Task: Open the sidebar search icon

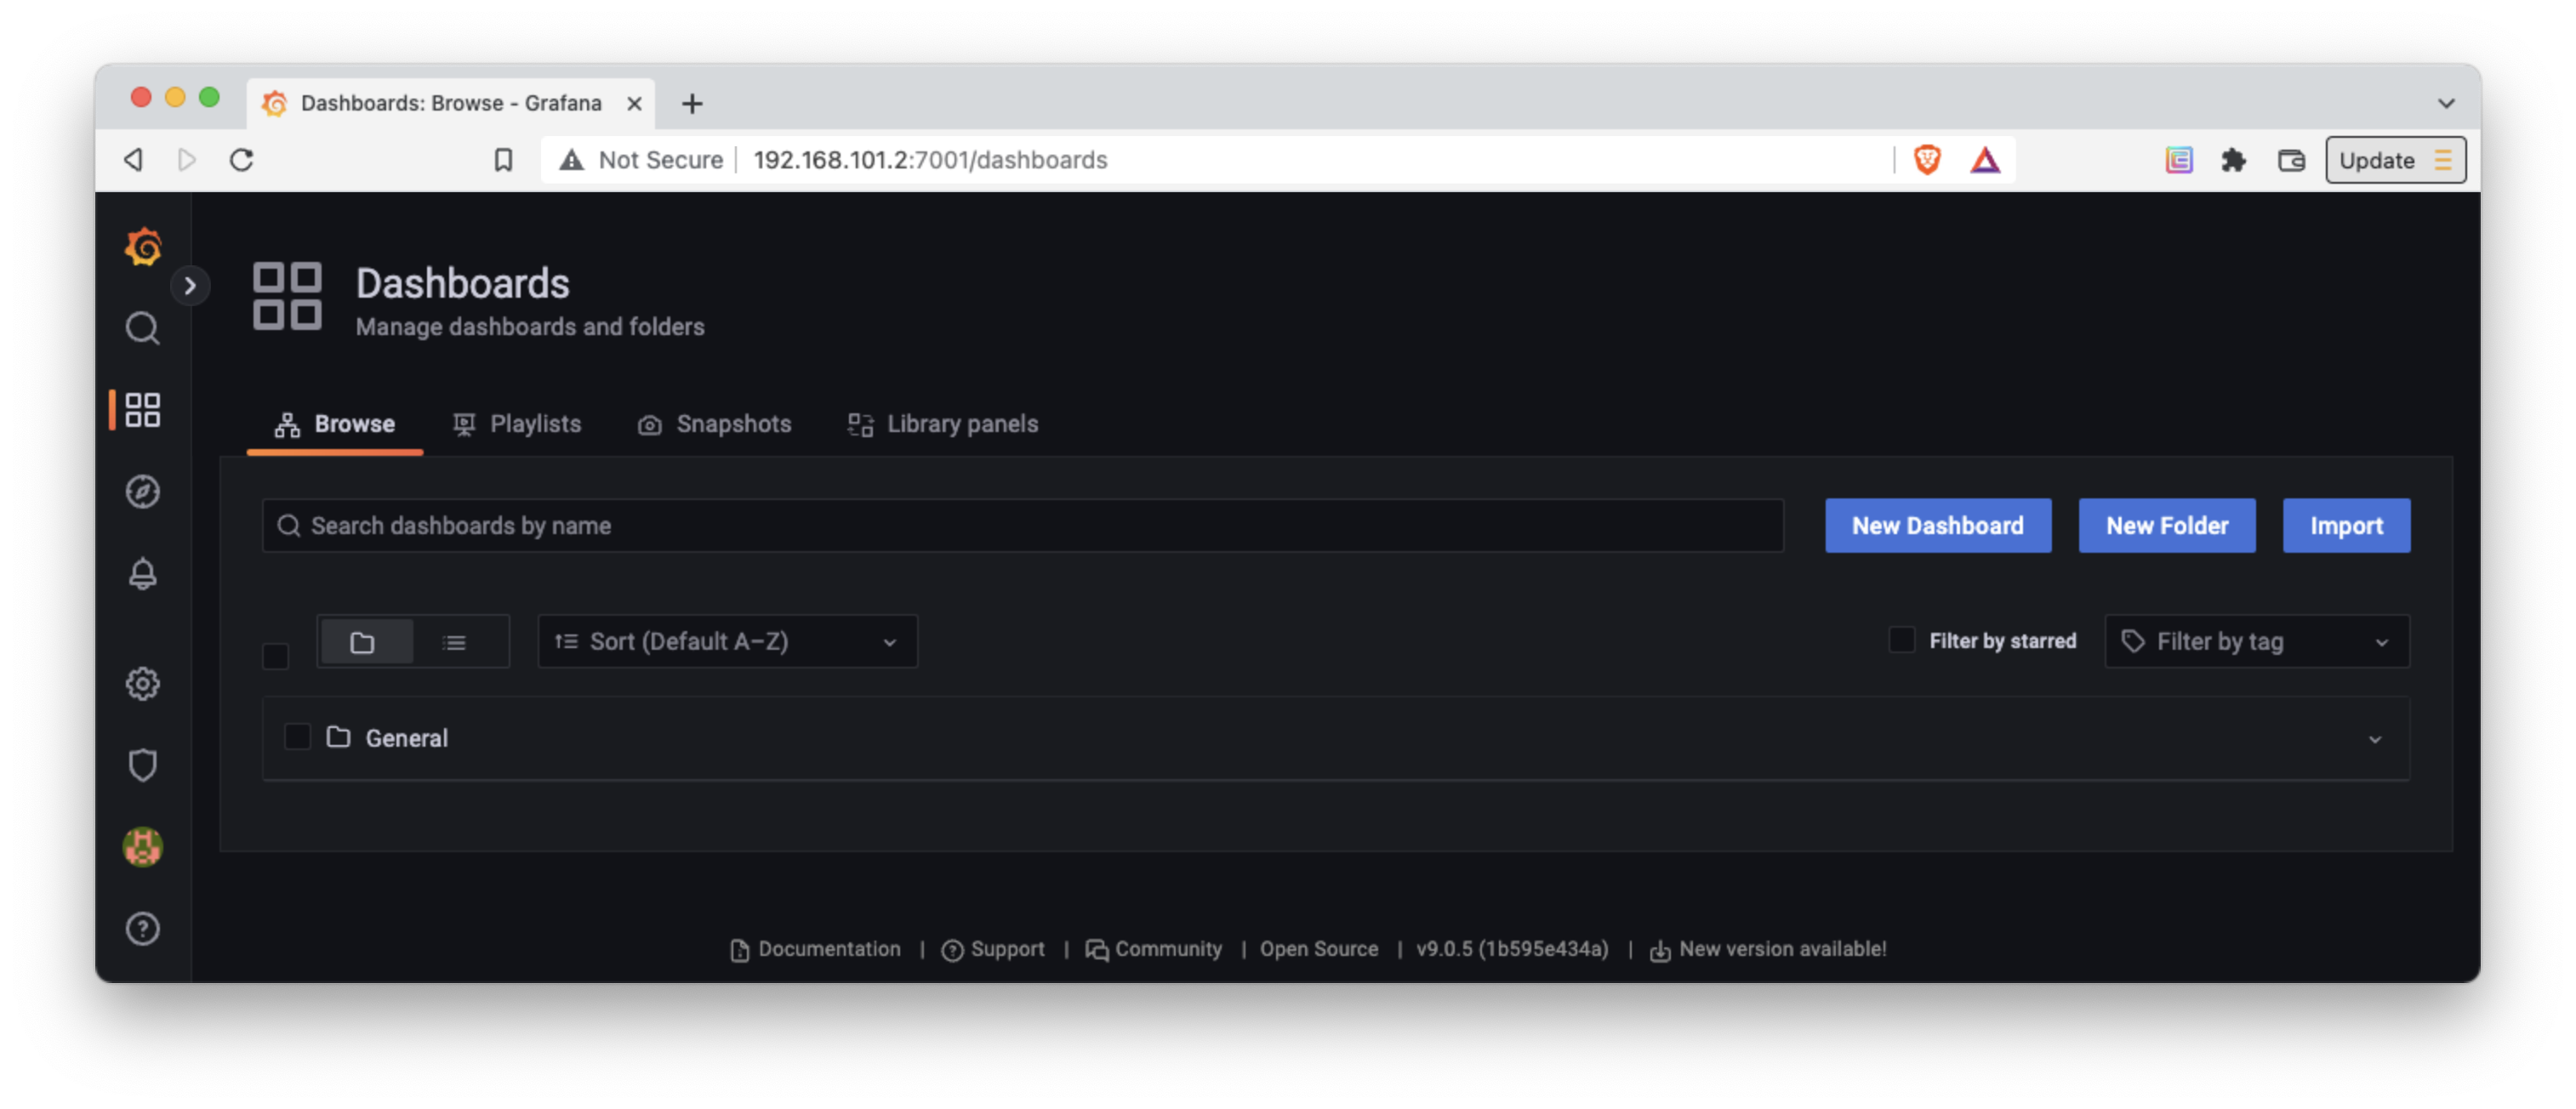Action: [x=142, y=328]
